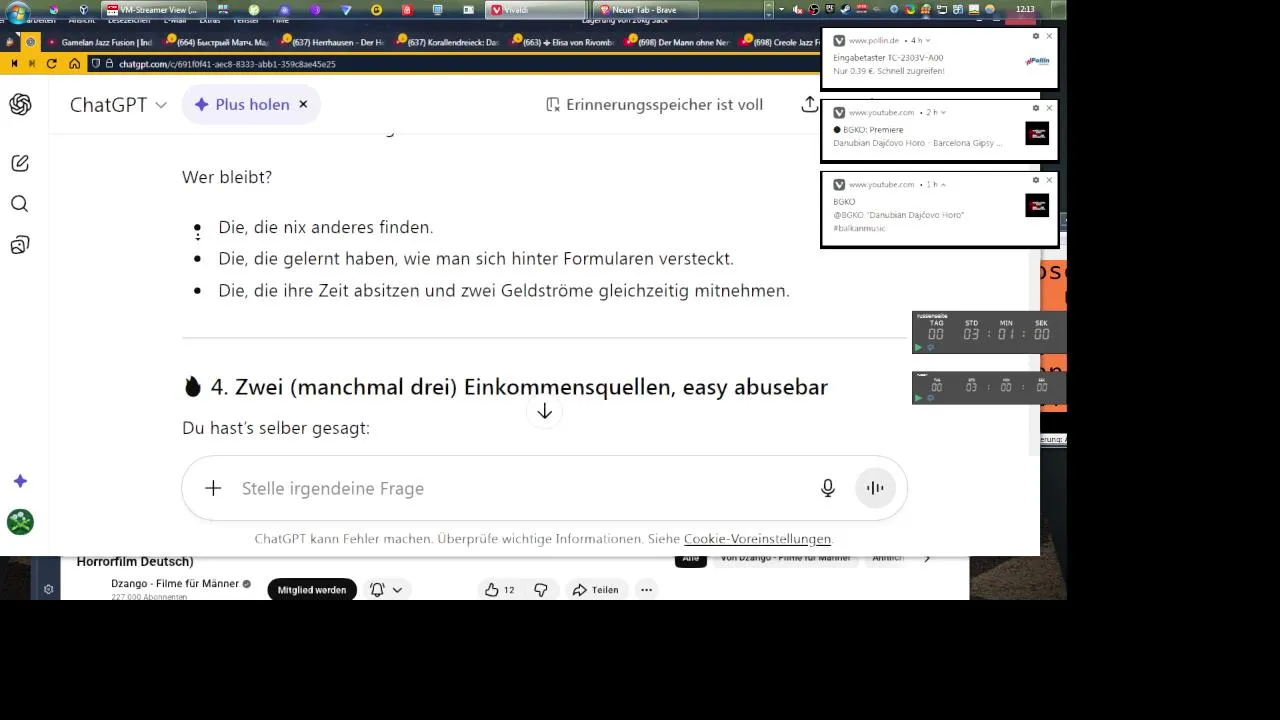This screenshot has height=720, width=1280.
Task: Open settings gear of the BGKO Premiere notification
Action: coord(1036,108)
